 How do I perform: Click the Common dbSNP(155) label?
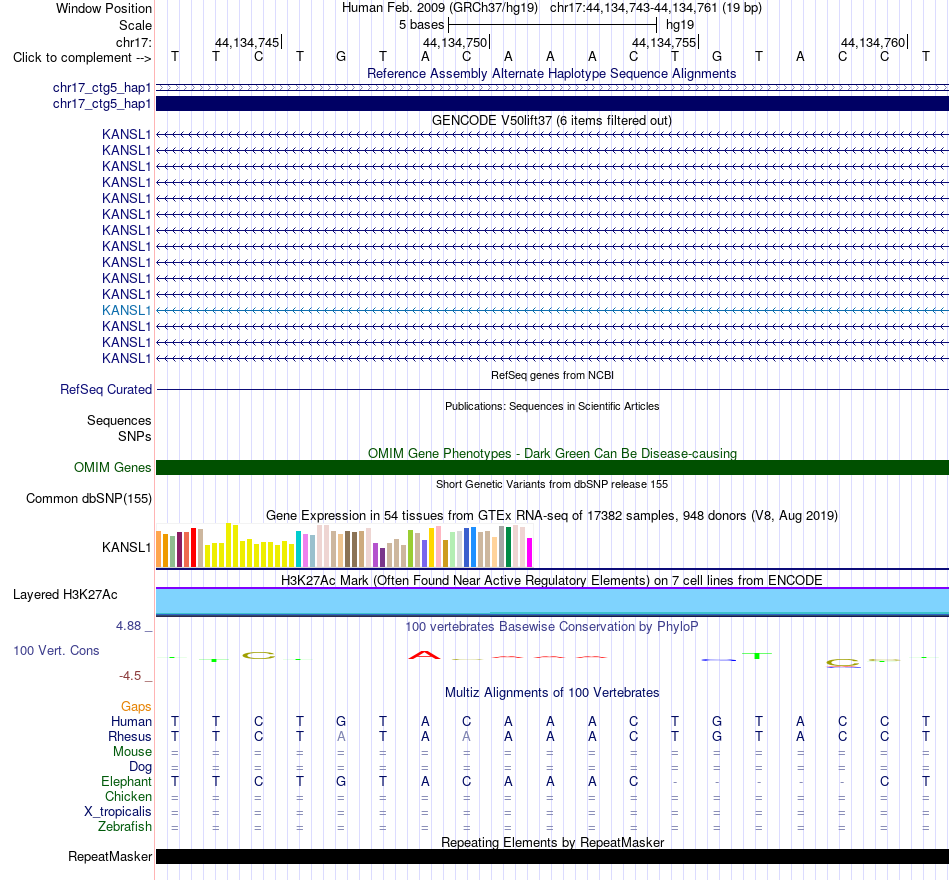(88, 498)
